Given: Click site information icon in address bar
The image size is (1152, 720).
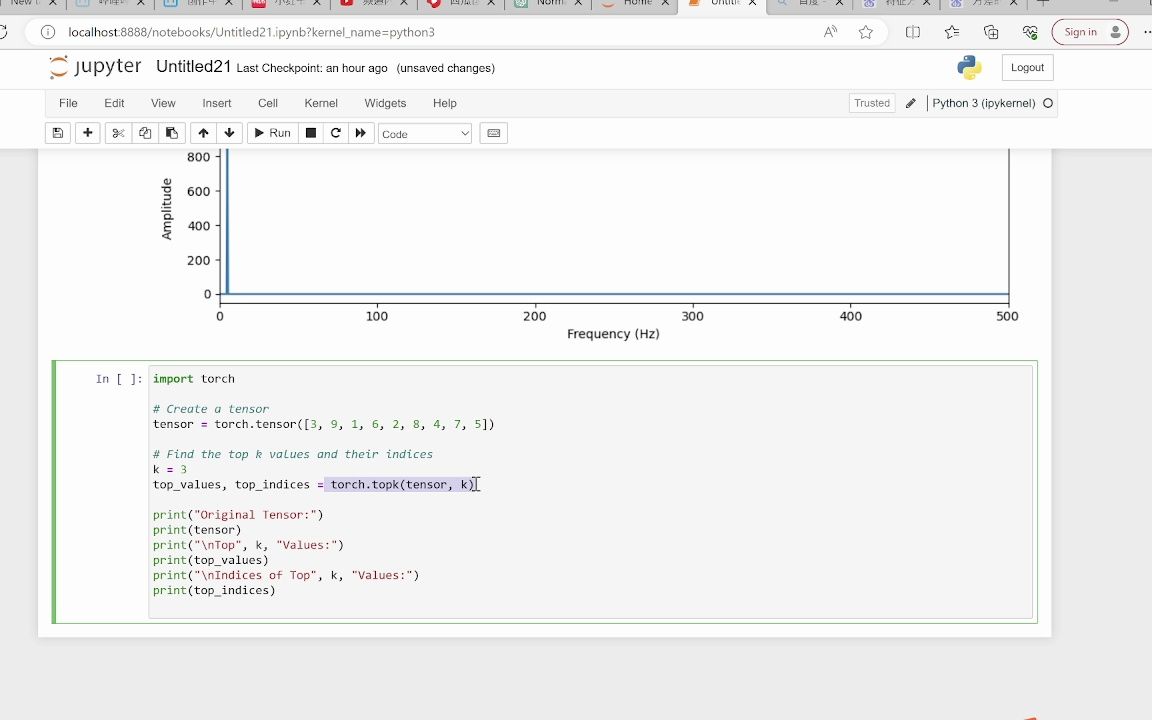Looking at the screenshot, I should pos(48,32).
